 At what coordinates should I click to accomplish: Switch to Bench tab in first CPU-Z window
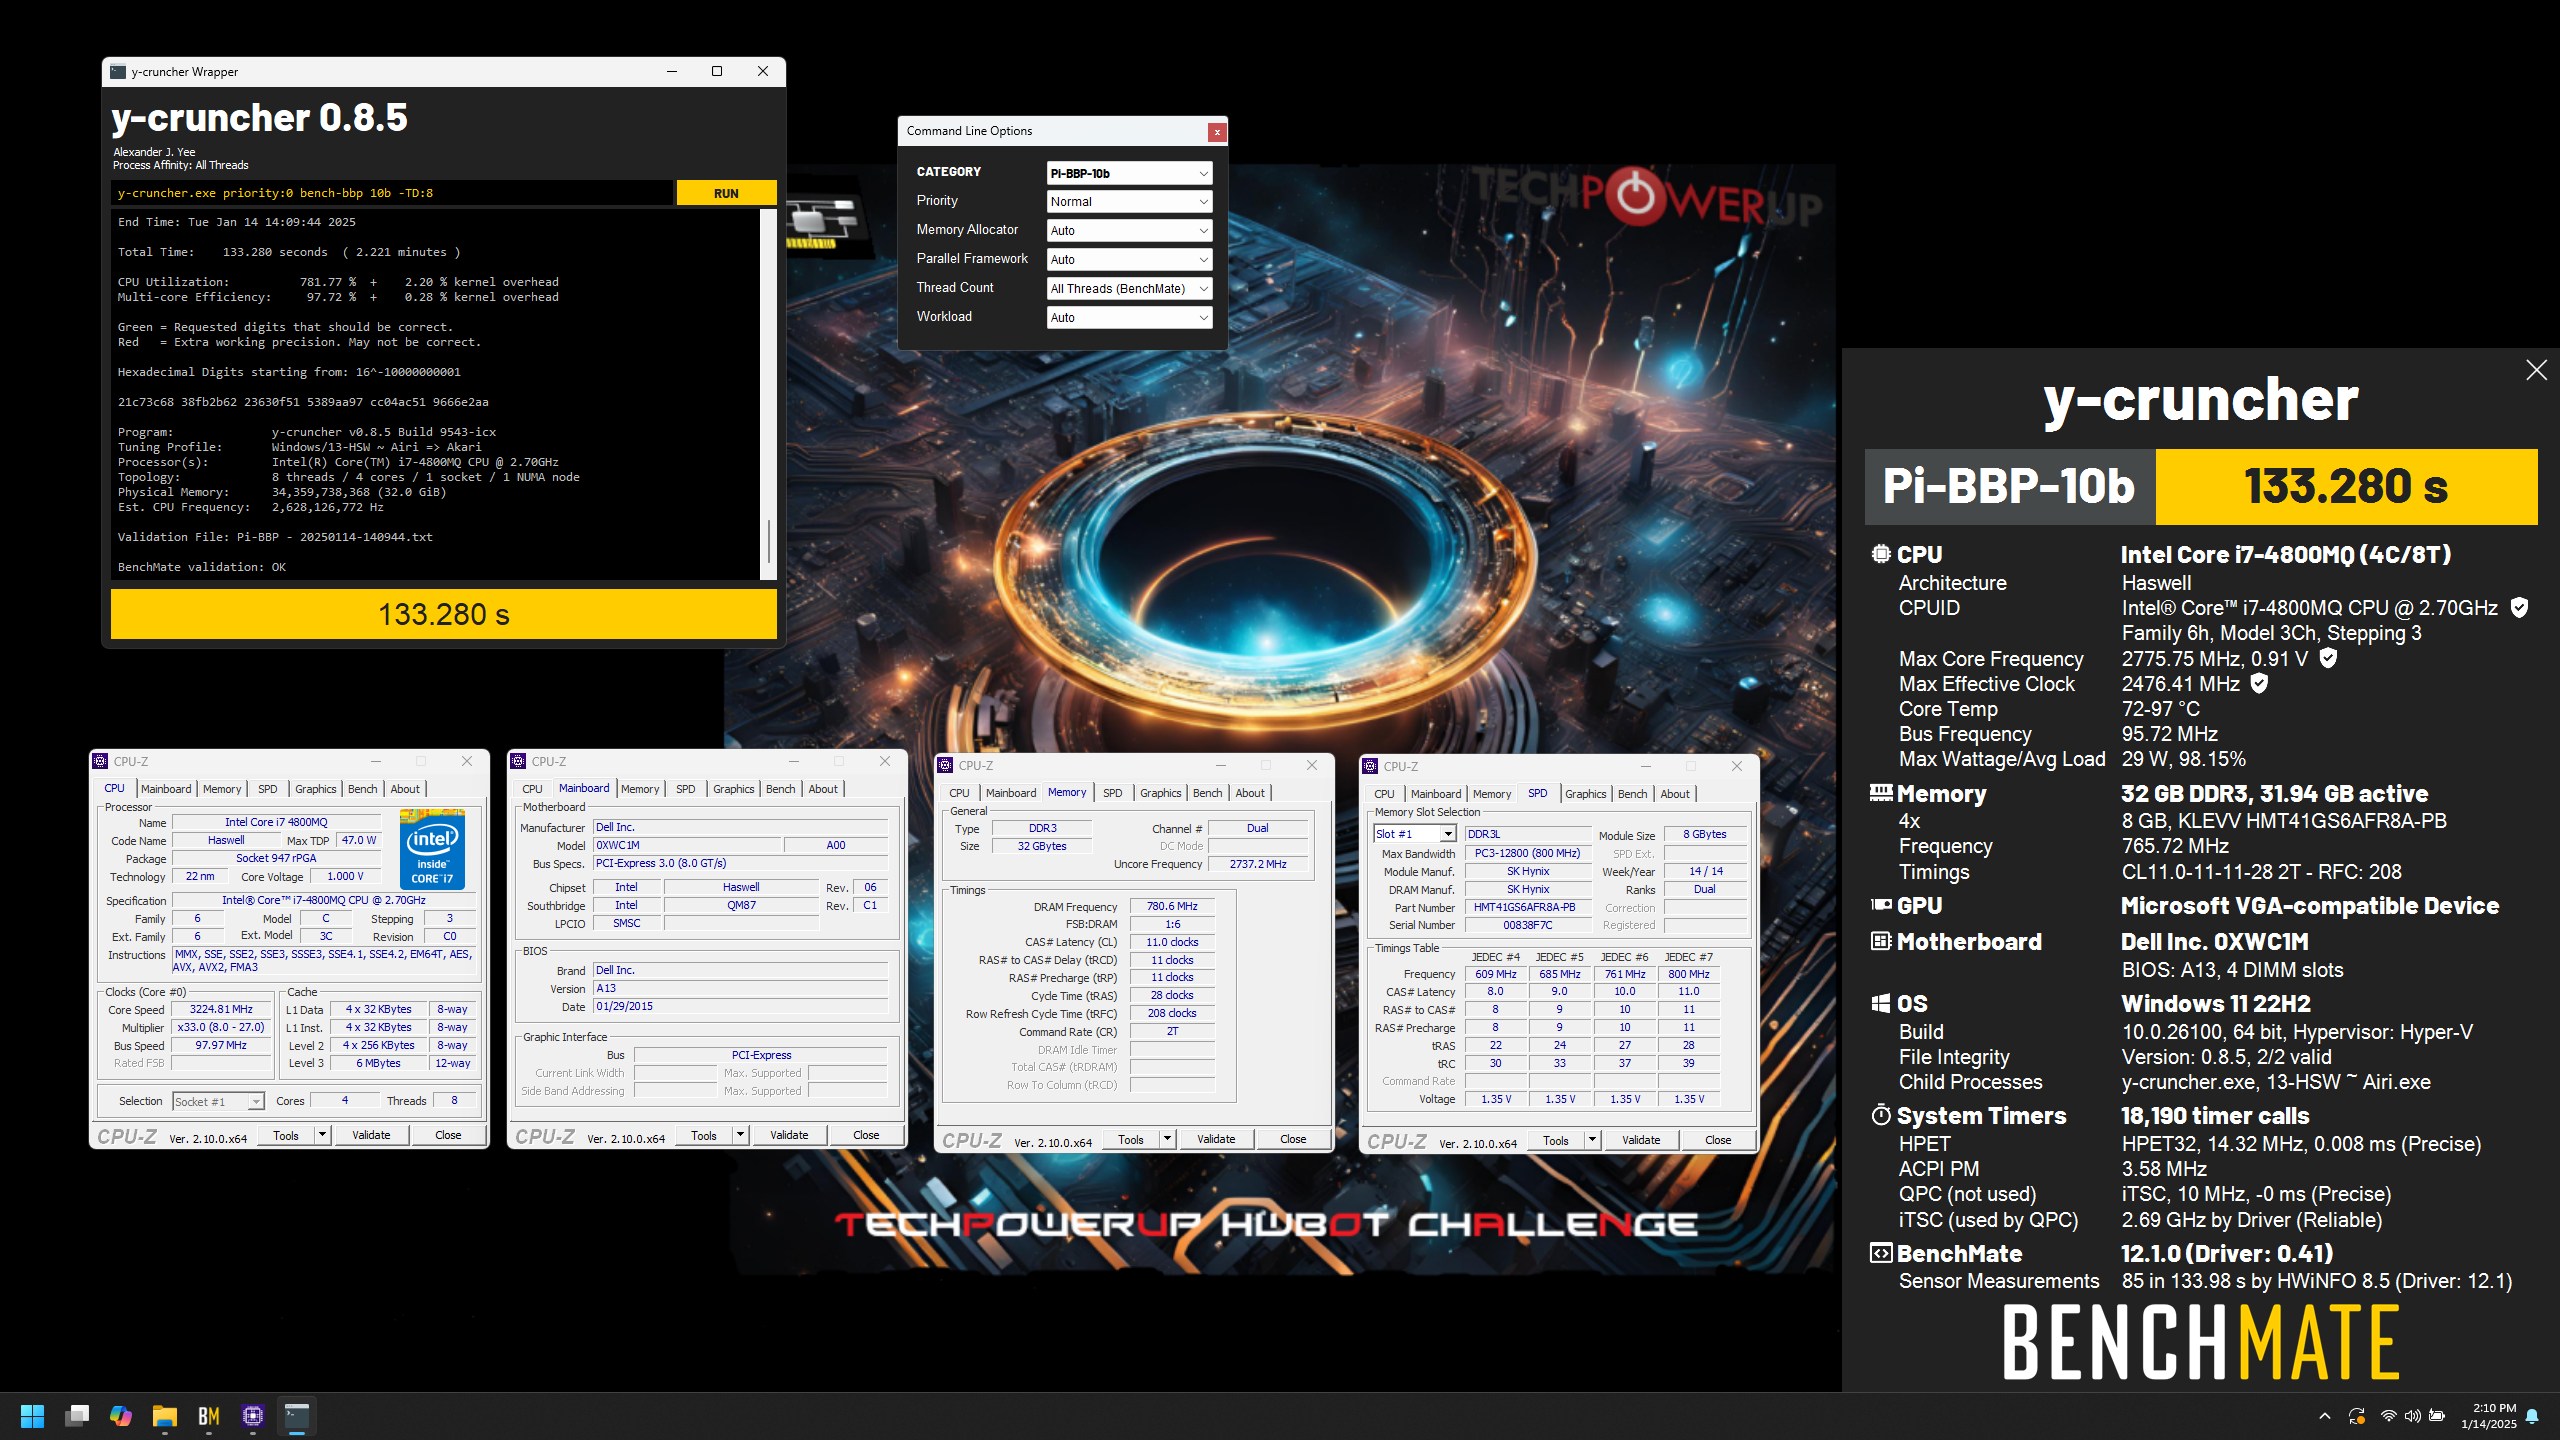(x=363, y=789)
